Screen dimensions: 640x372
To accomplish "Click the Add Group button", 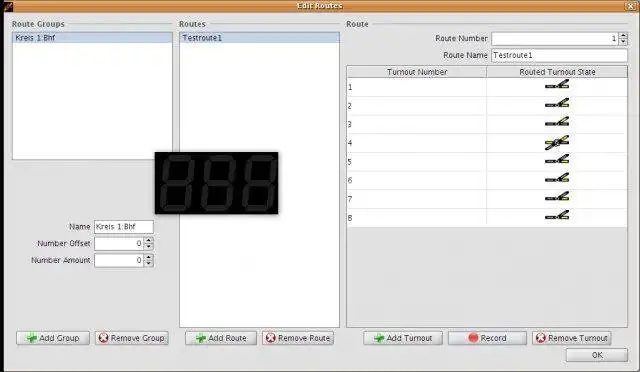I will [x=53, y=338].
